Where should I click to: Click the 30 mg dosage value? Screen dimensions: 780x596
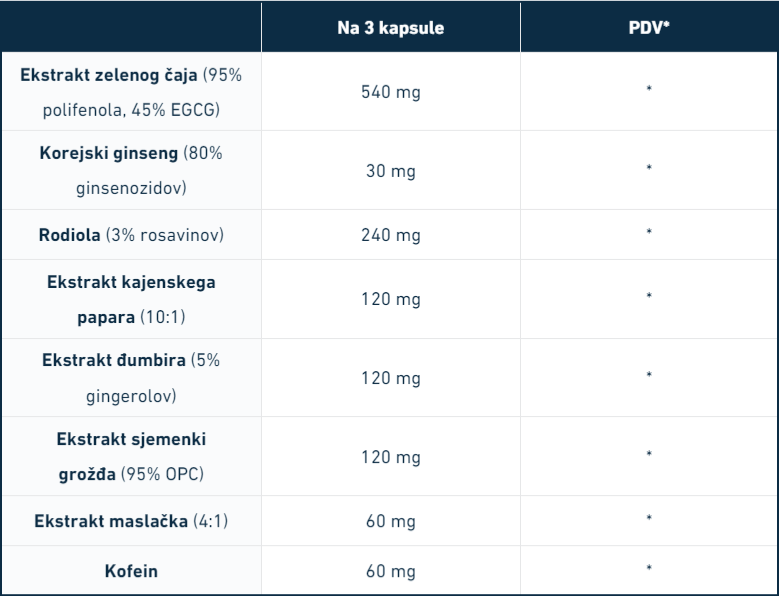[390, 171]
